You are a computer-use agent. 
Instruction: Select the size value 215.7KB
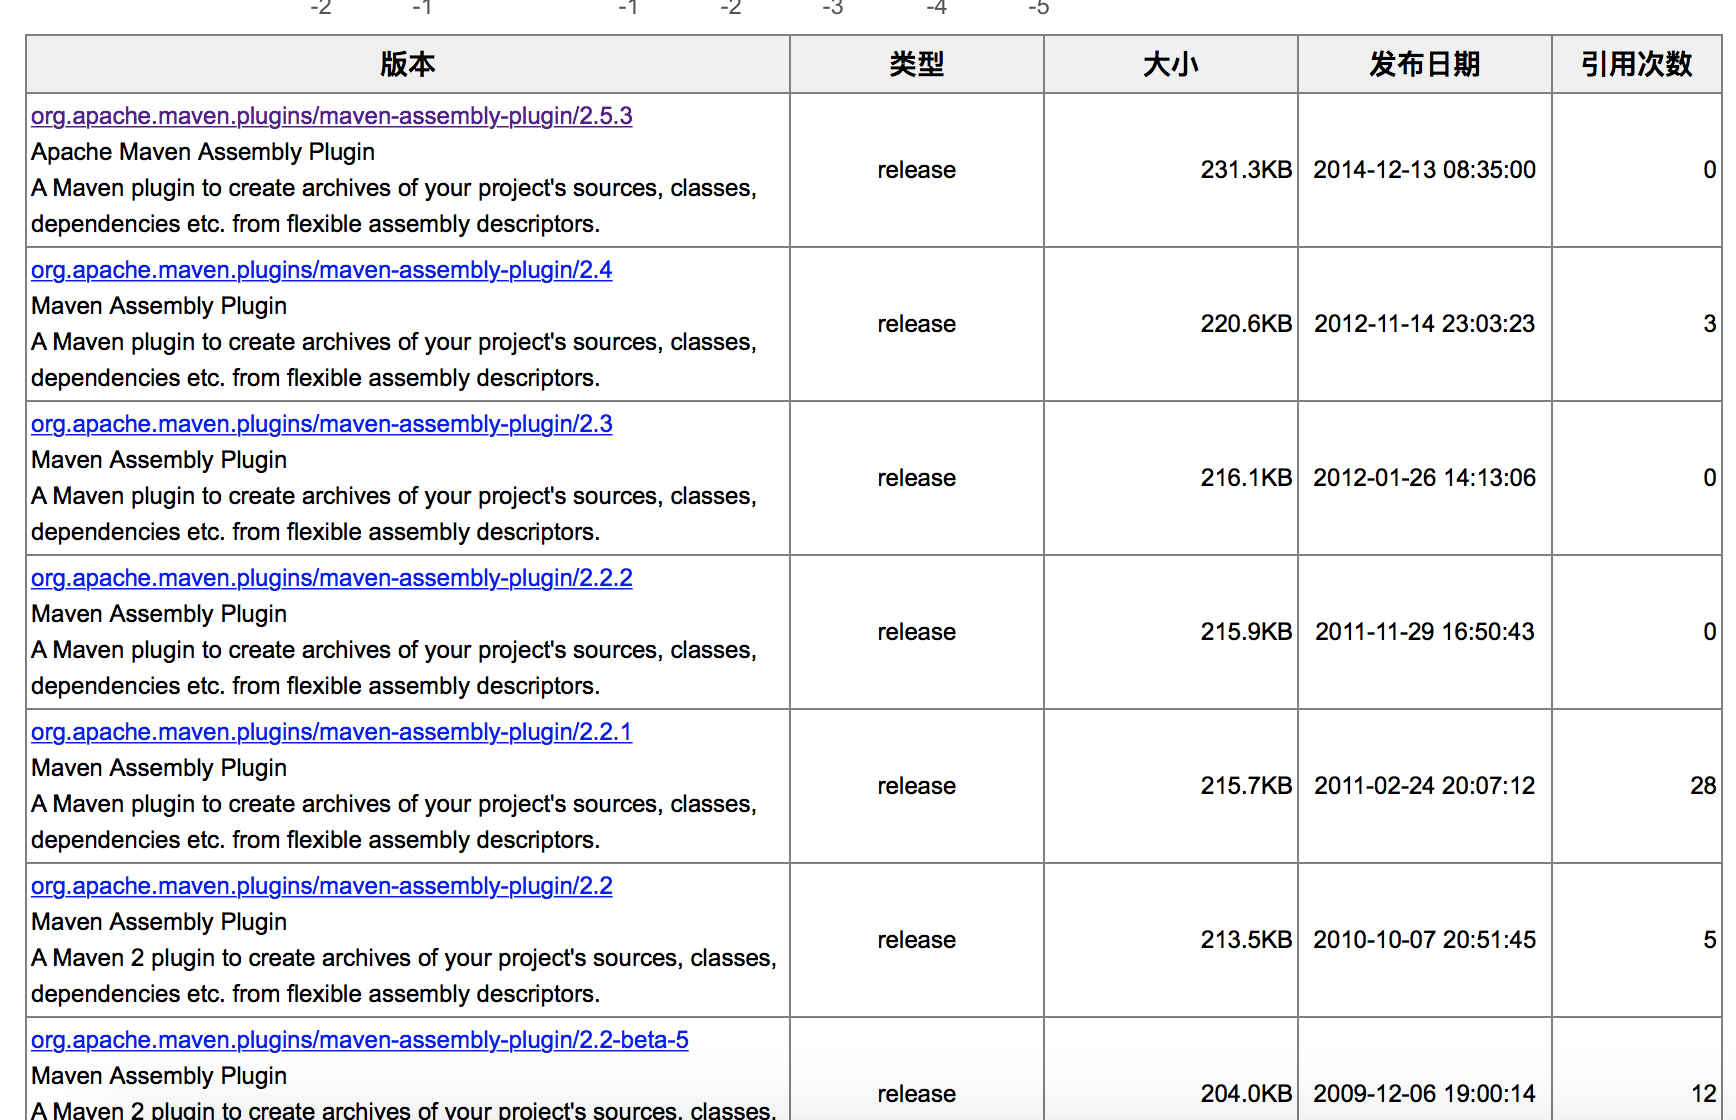click(1246, 786)
